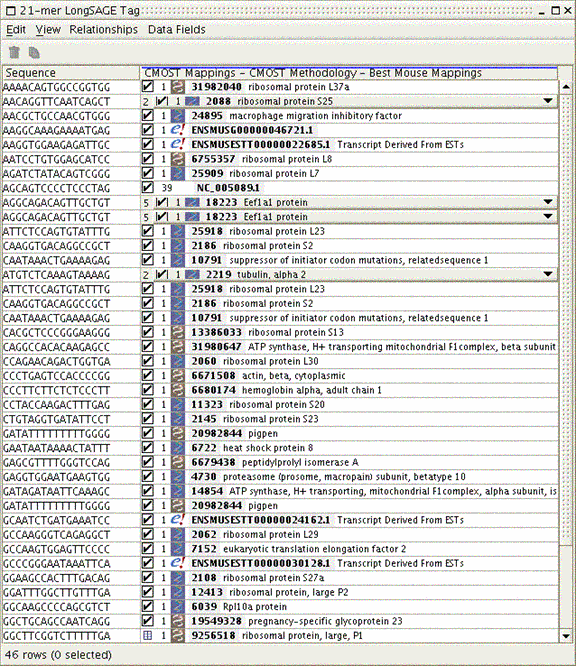The height and width of the screenshot is (666, 576).
Task: Click the brown icon next to 31982040
Action: point(178,87)
